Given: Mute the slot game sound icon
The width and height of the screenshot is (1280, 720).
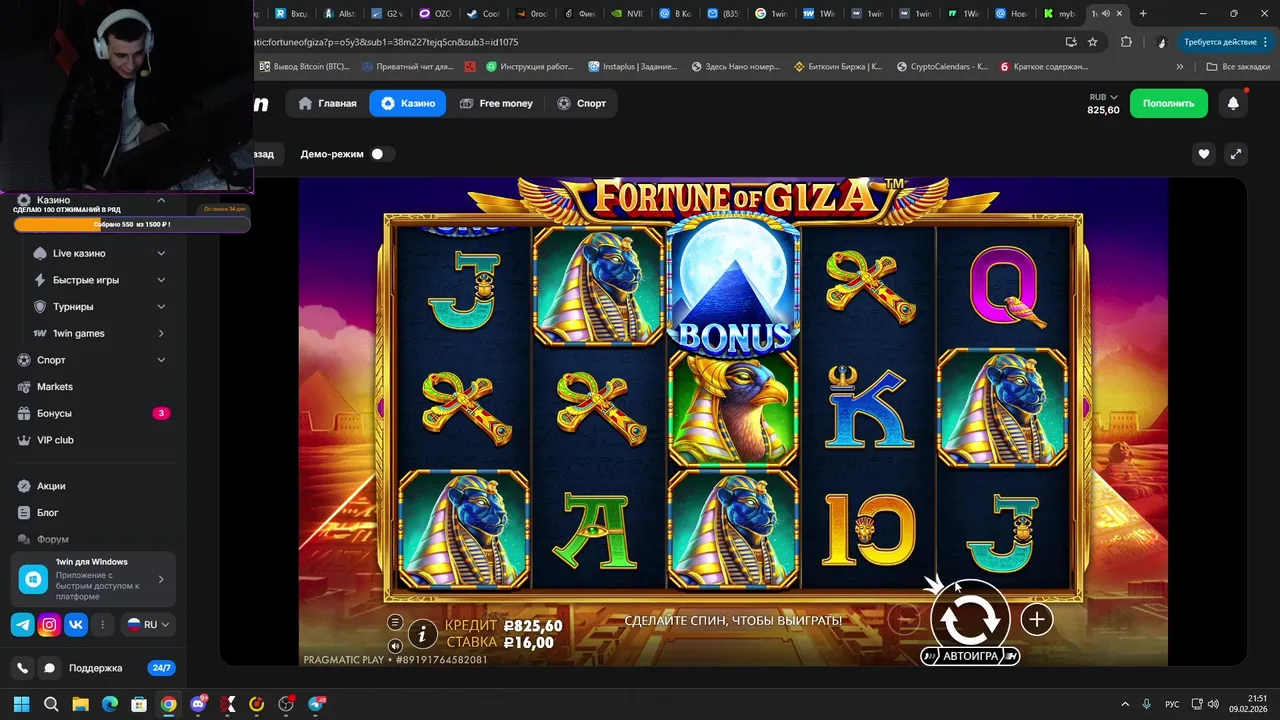Looking at the screenshot, I should (x=395, y=645).
